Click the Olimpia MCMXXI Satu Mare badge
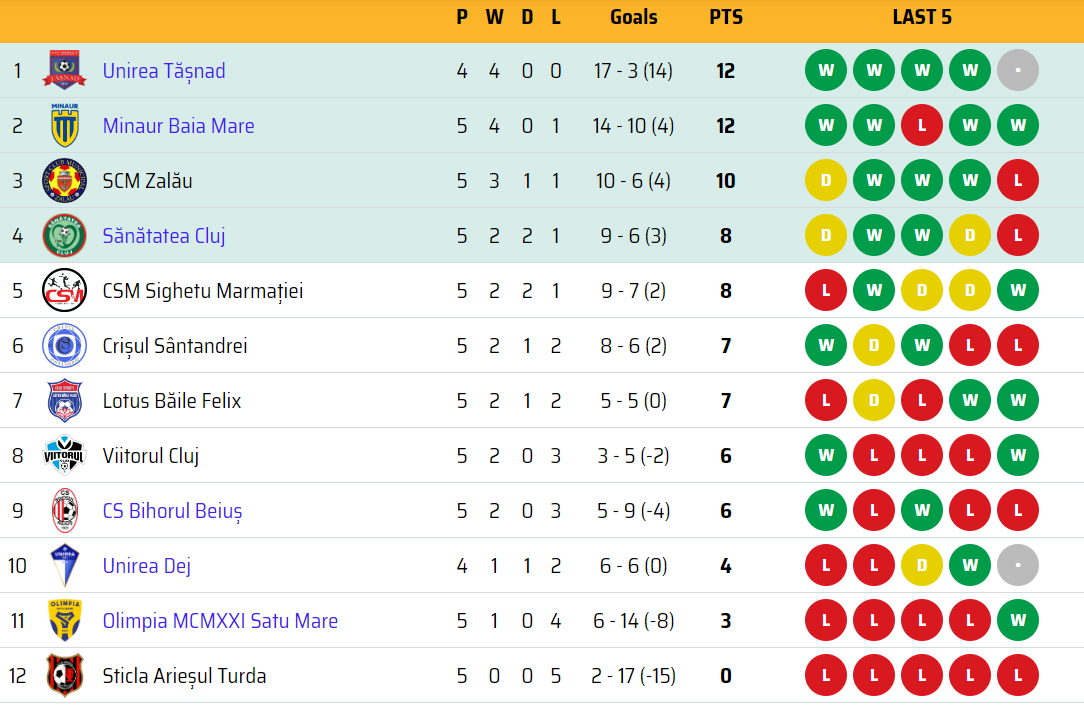 [x=64, y=621]
